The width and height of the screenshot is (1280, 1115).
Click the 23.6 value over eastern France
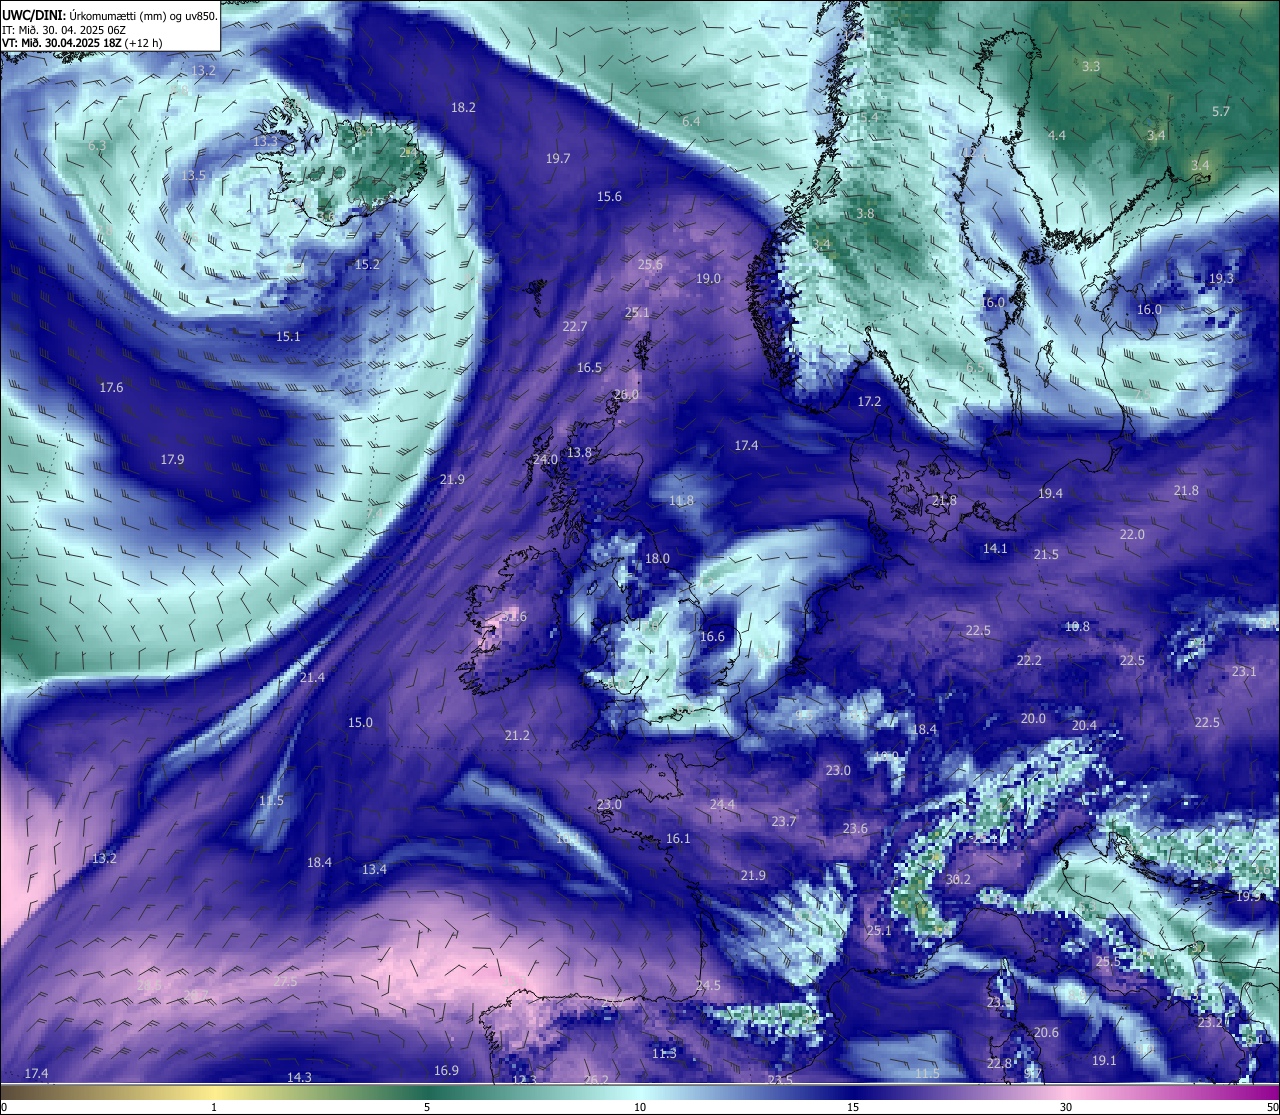tap(855, 828)
